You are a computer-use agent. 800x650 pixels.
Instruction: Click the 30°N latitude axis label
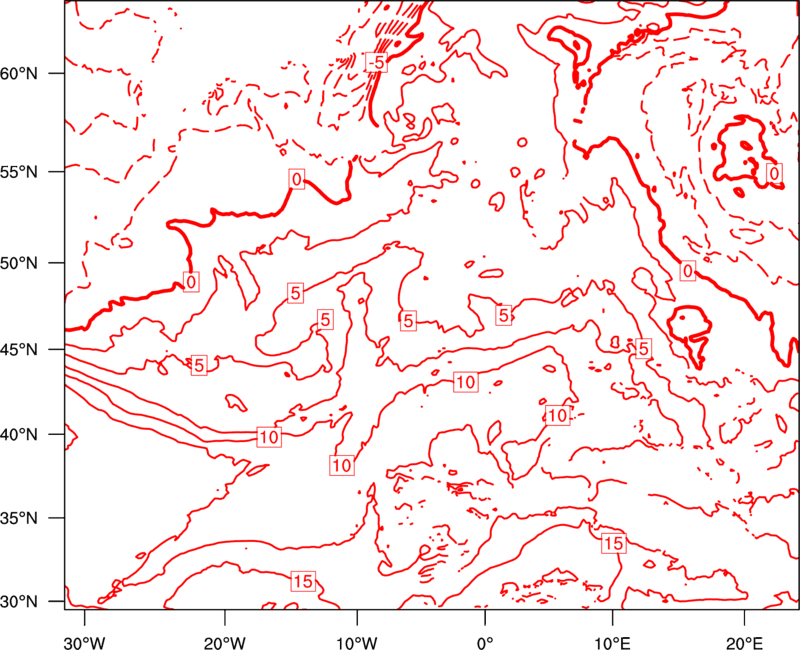[x=19, y=601]
